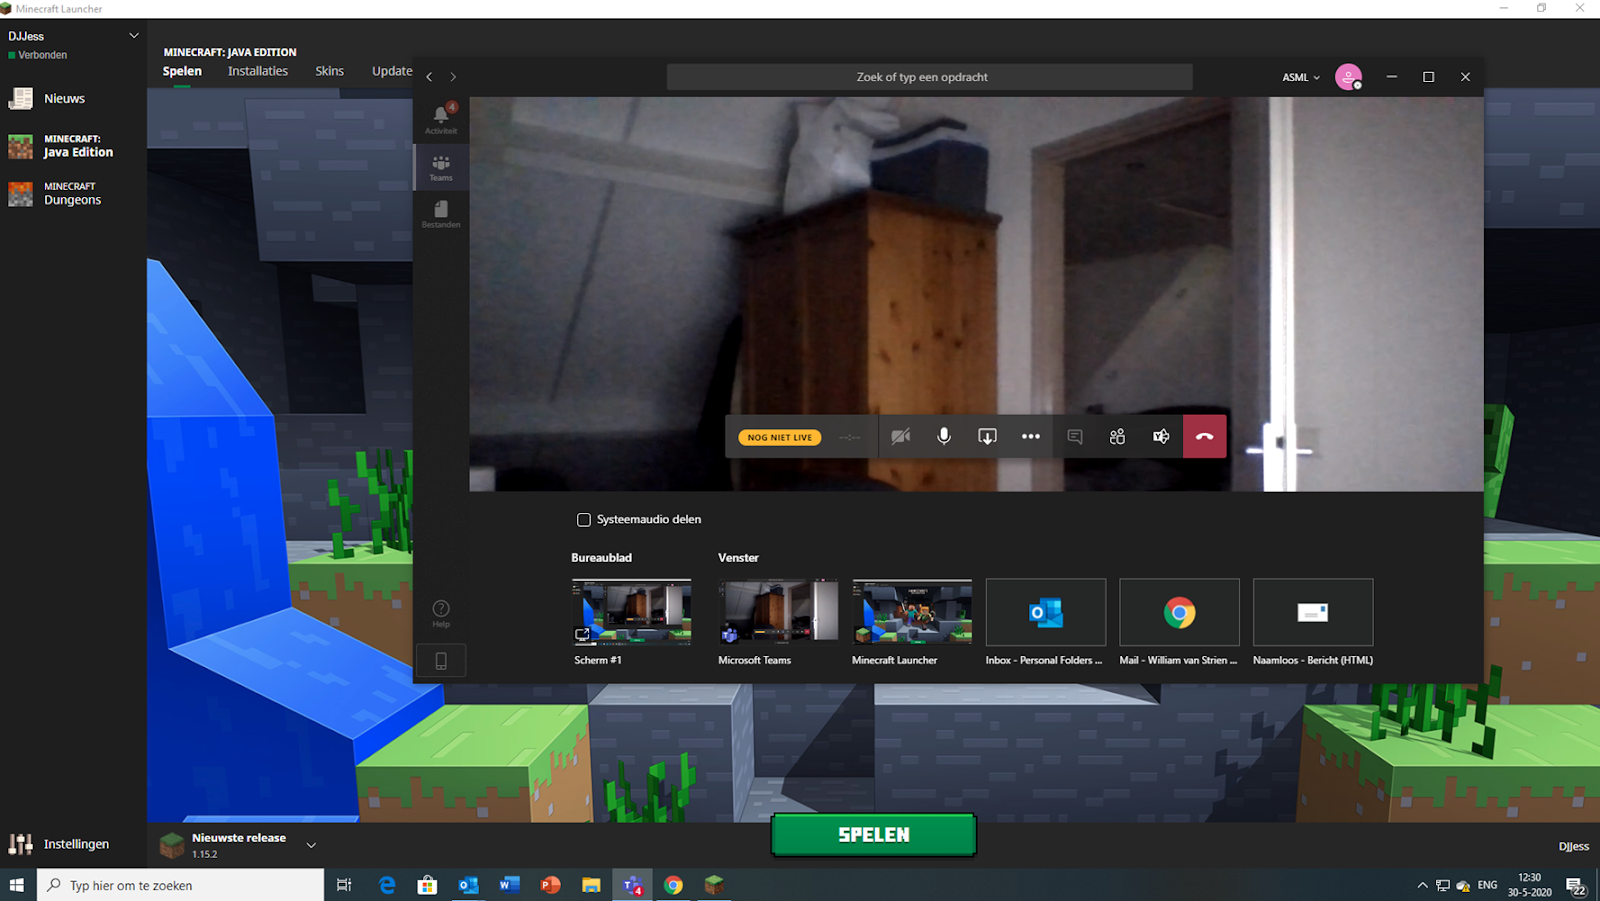Switch to Minecraft Launcher on the taskbar
1600x901 pixels.
click(x=714, y=885)
